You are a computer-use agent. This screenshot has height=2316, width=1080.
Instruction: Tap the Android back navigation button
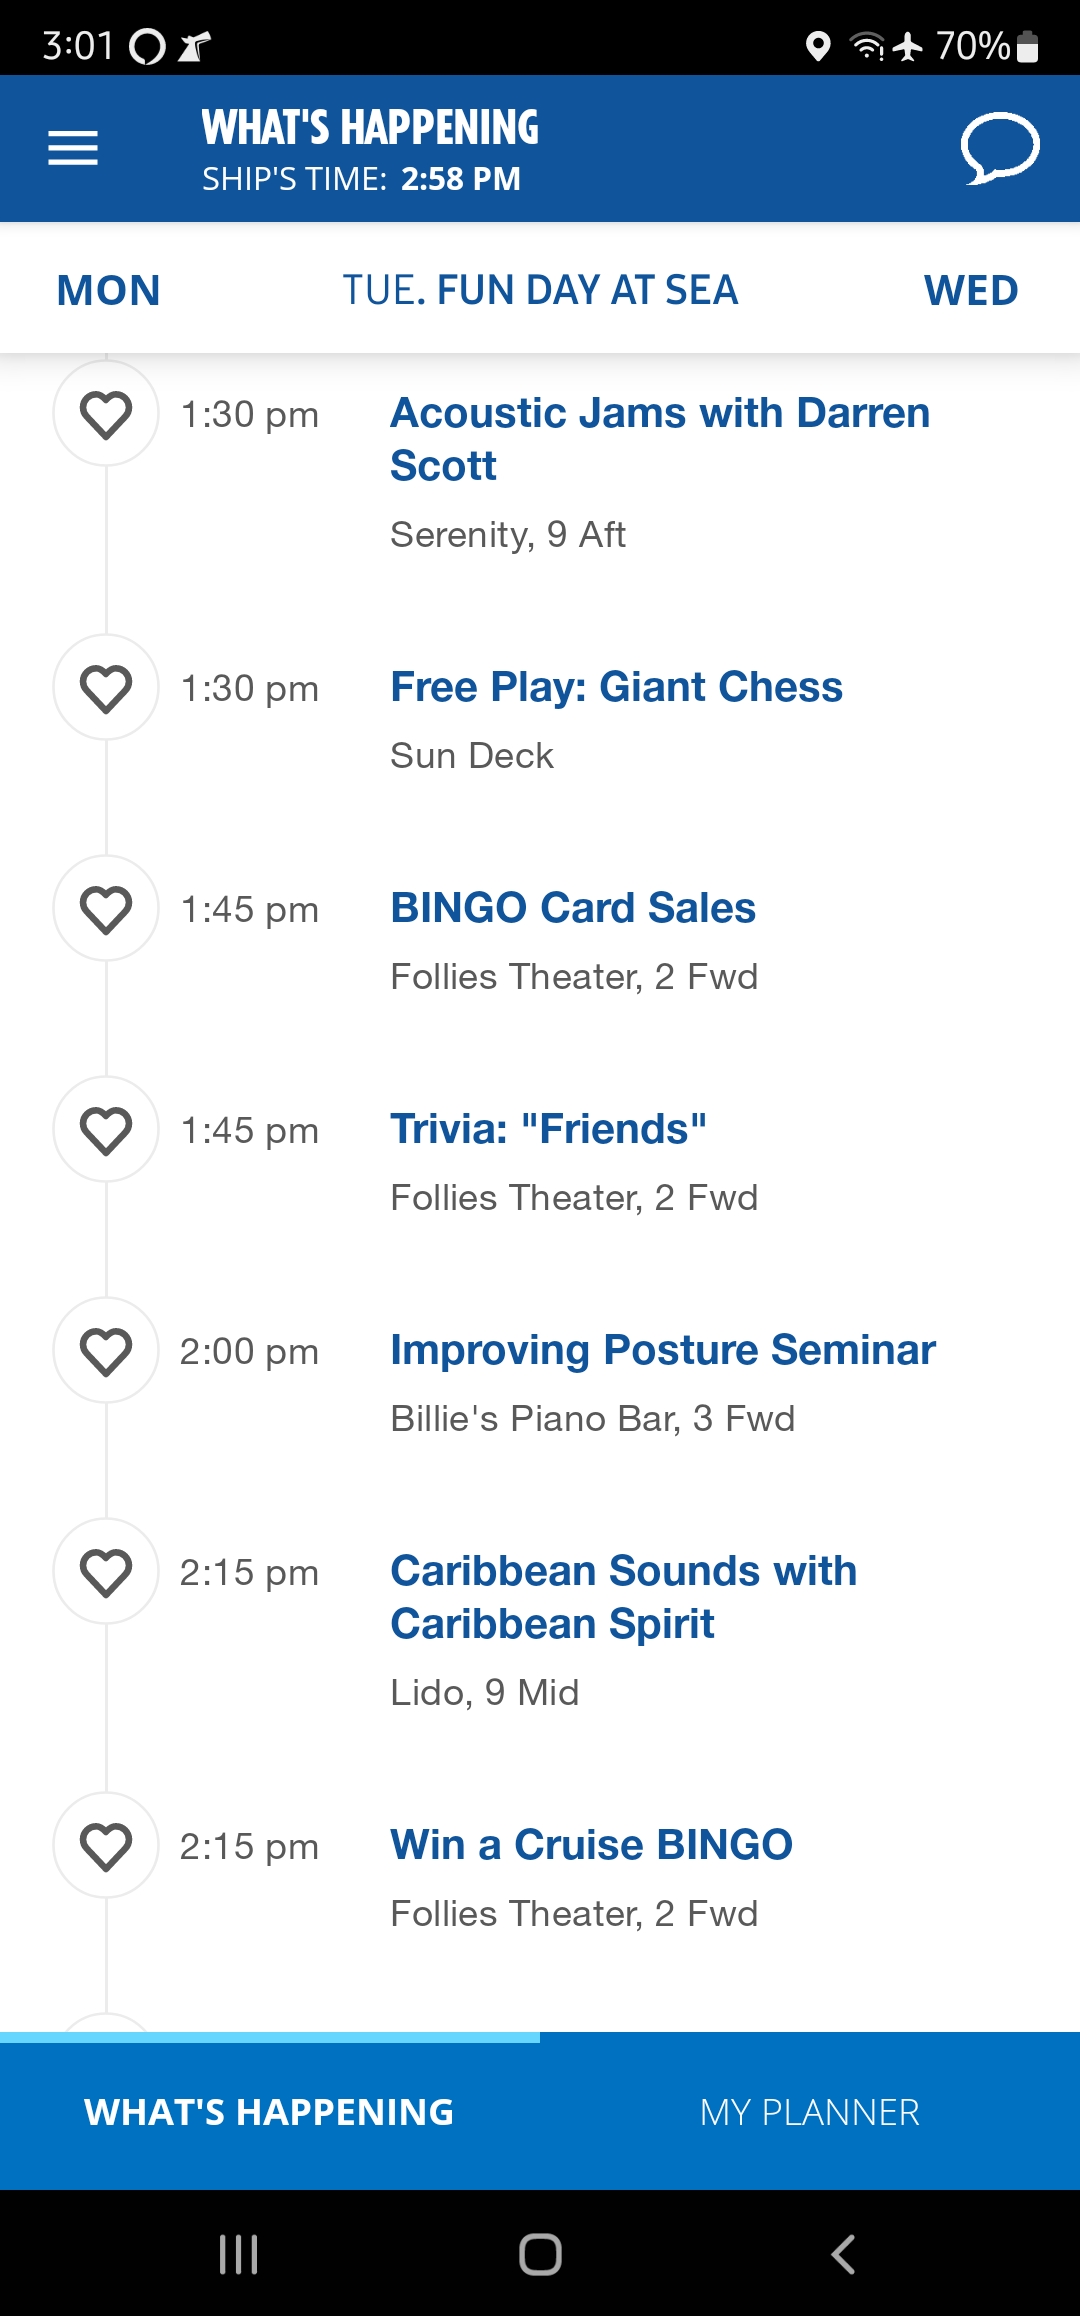[x=843, y=2254]
